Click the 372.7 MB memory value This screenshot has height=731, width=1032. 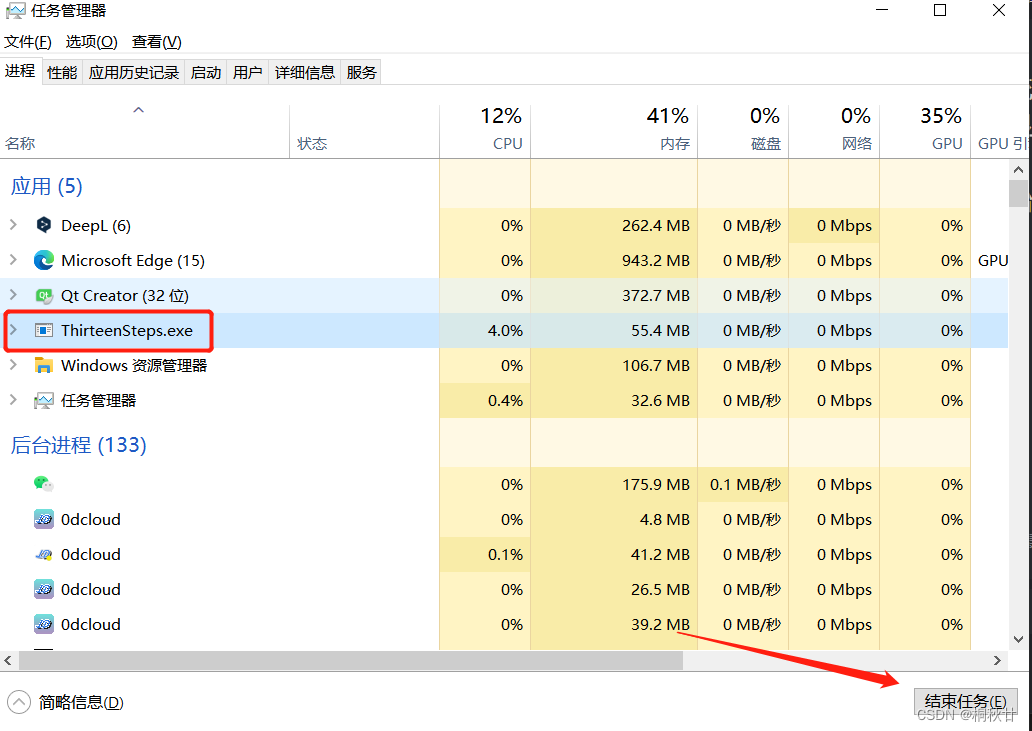click(x=656, y=295)
